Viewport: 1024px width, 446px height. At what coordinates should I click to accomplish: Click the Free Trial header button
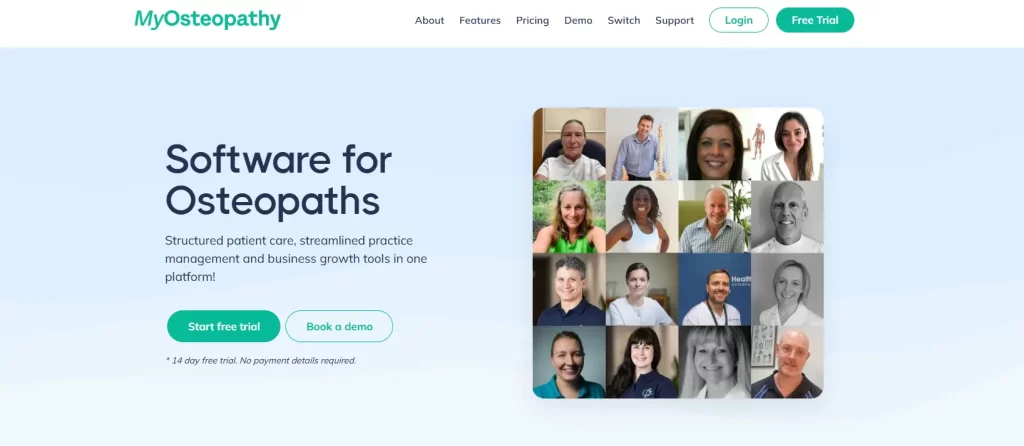[x=815, y=20]
